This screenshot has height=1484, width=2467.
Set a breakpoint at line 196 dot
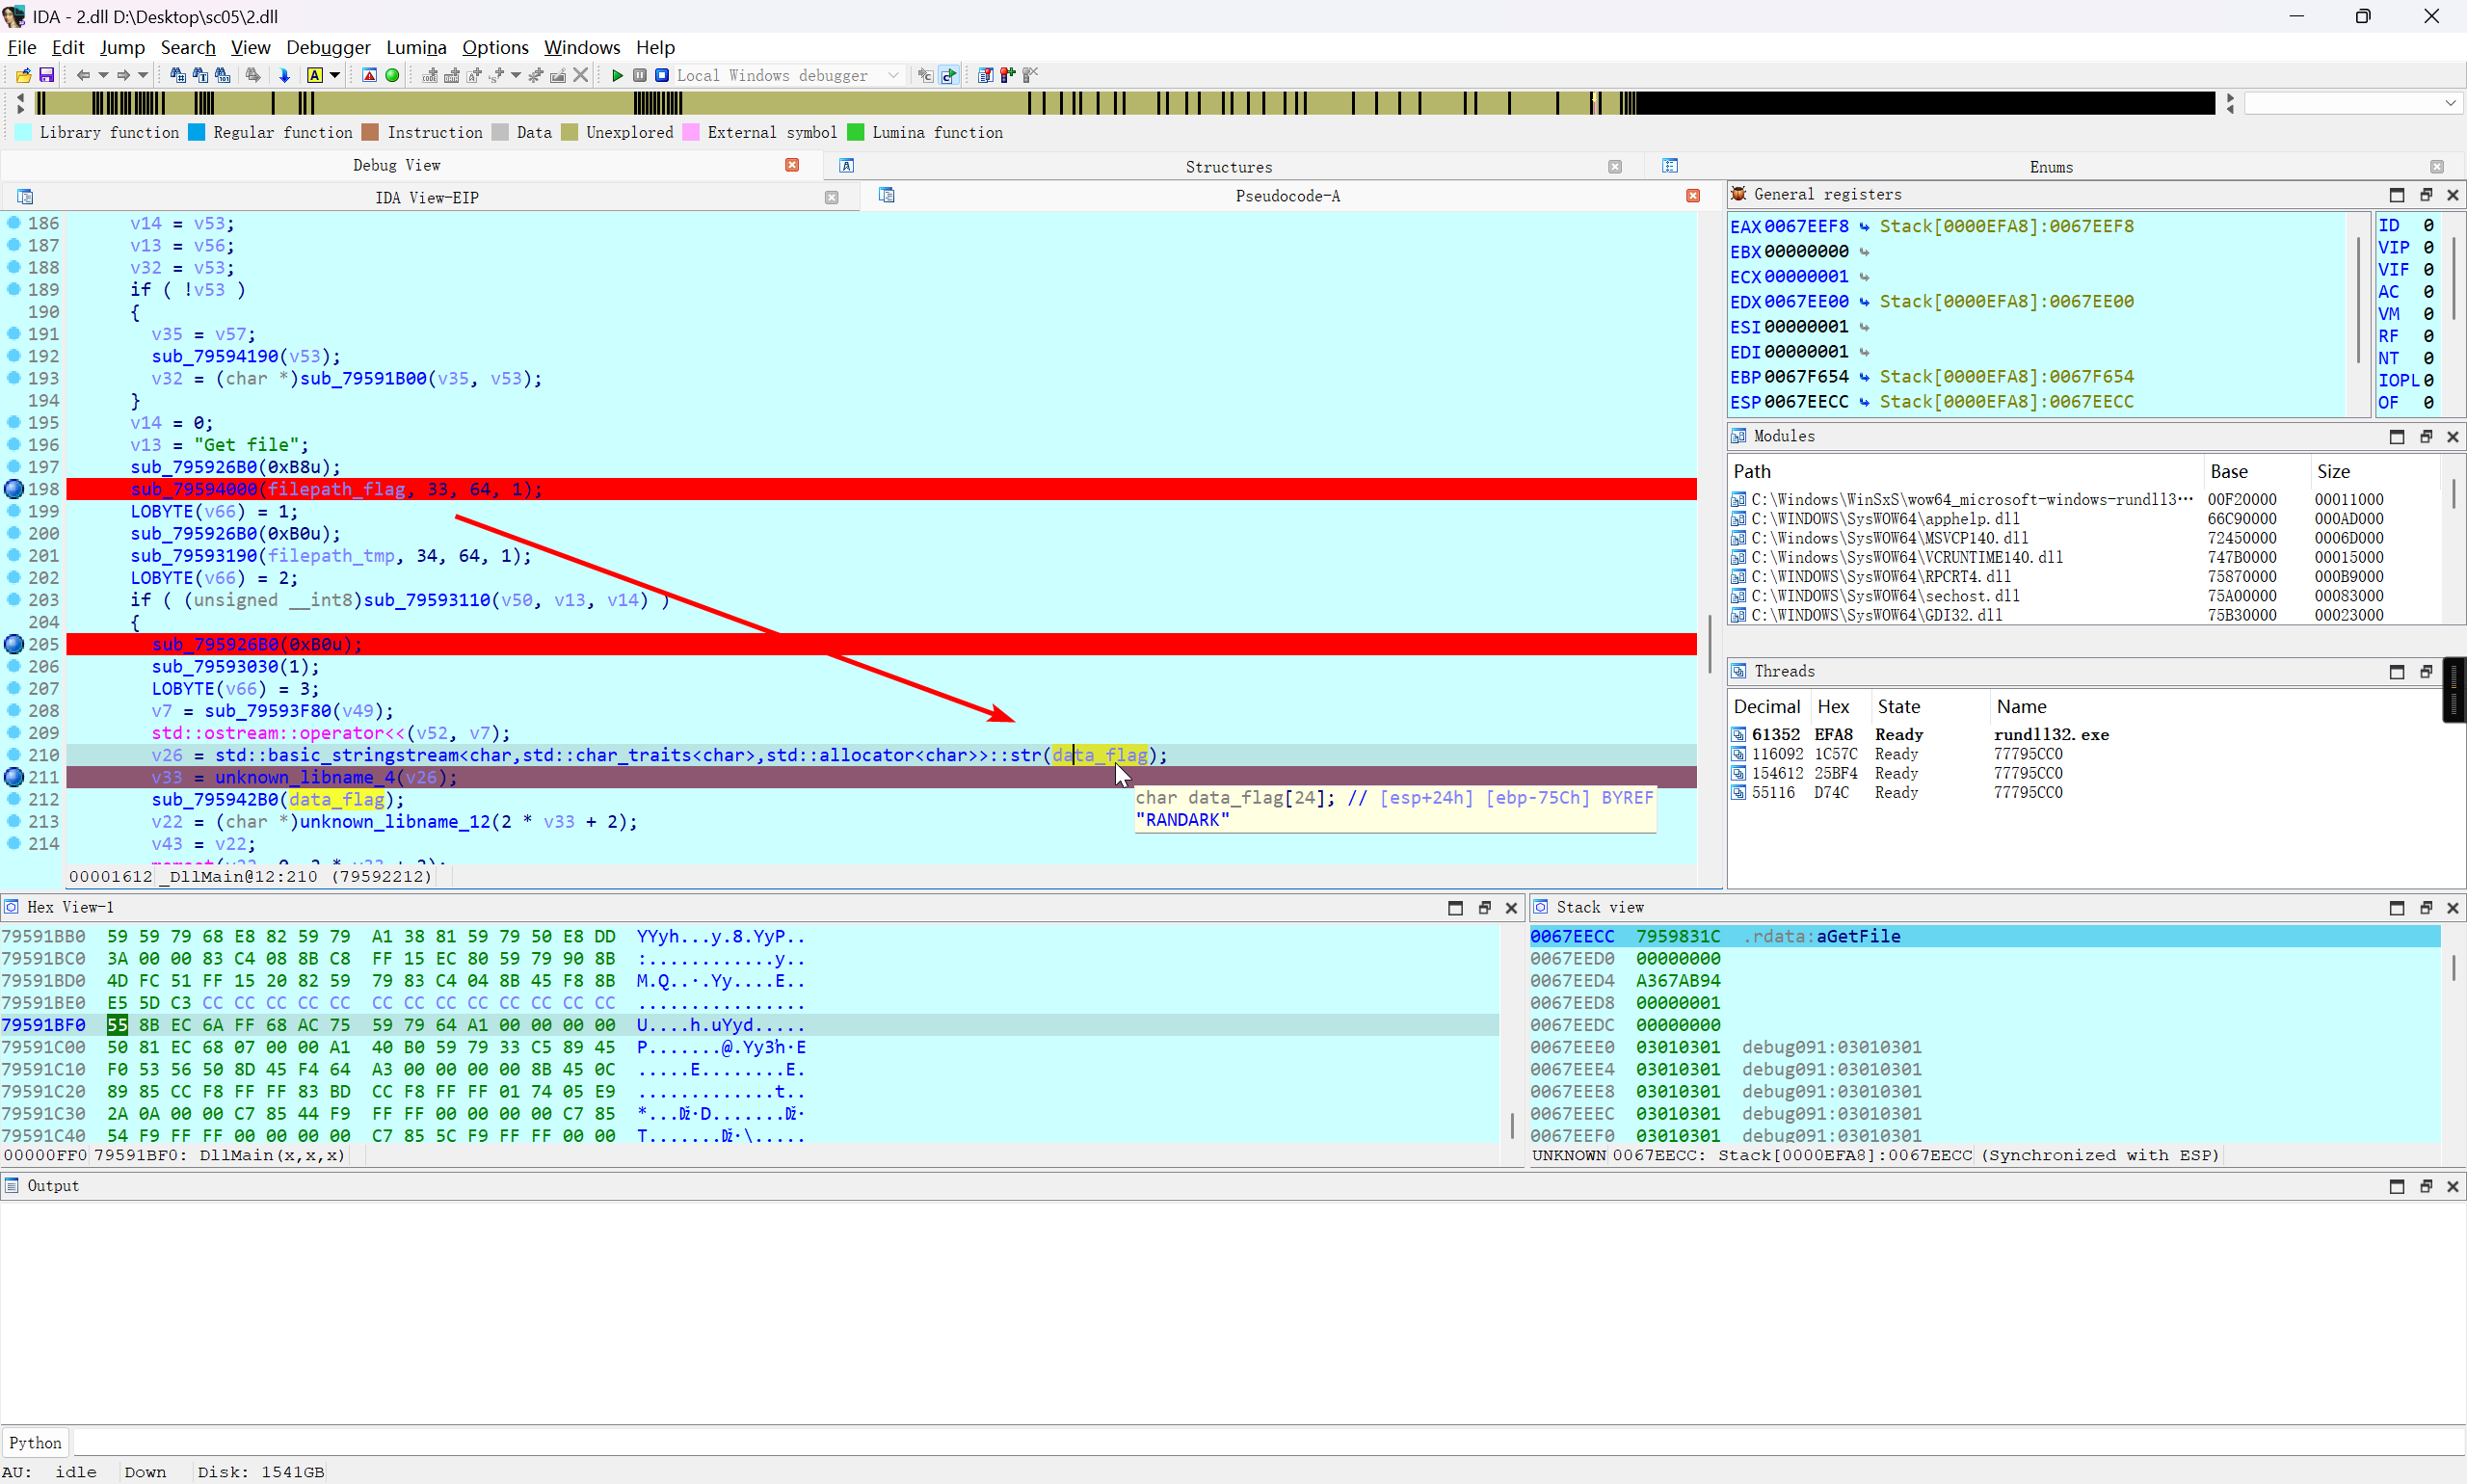14,444
